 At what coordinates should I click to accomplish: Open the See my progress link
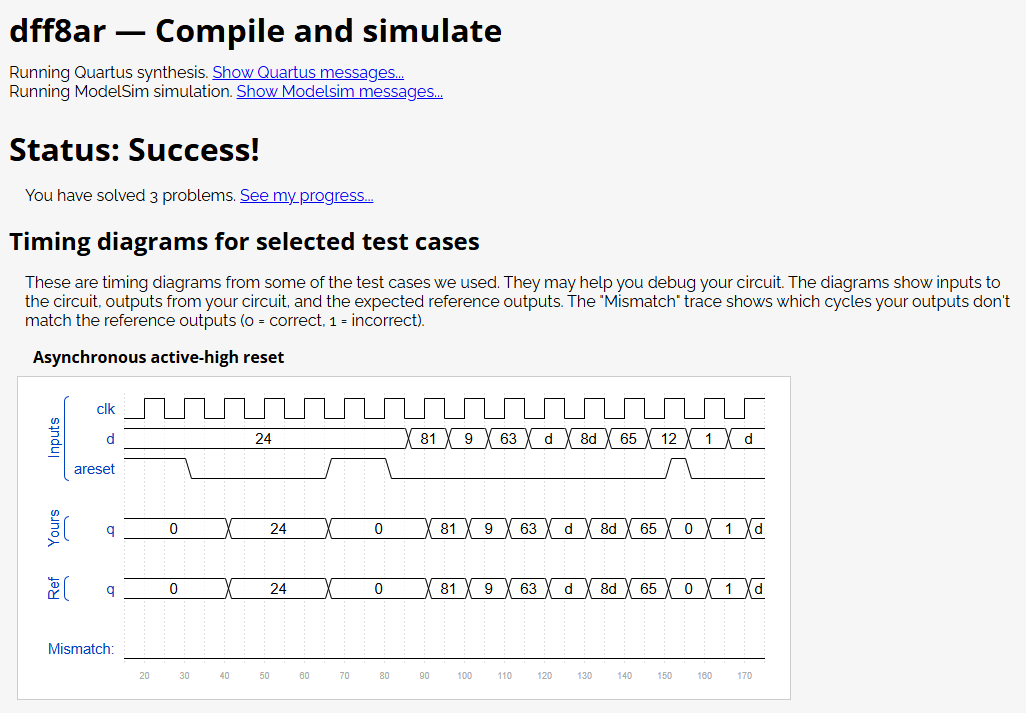(x=306, y=195)
